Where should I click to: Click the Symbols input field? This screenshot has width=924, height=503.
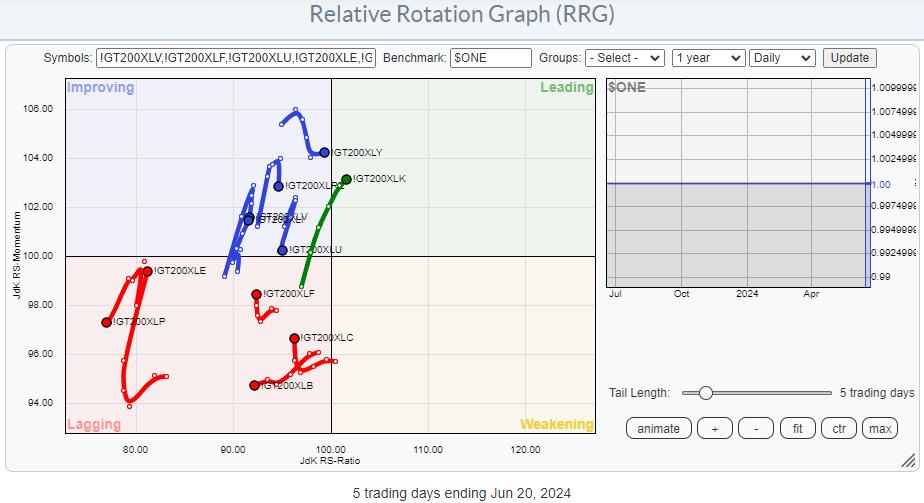coord(236,58)
